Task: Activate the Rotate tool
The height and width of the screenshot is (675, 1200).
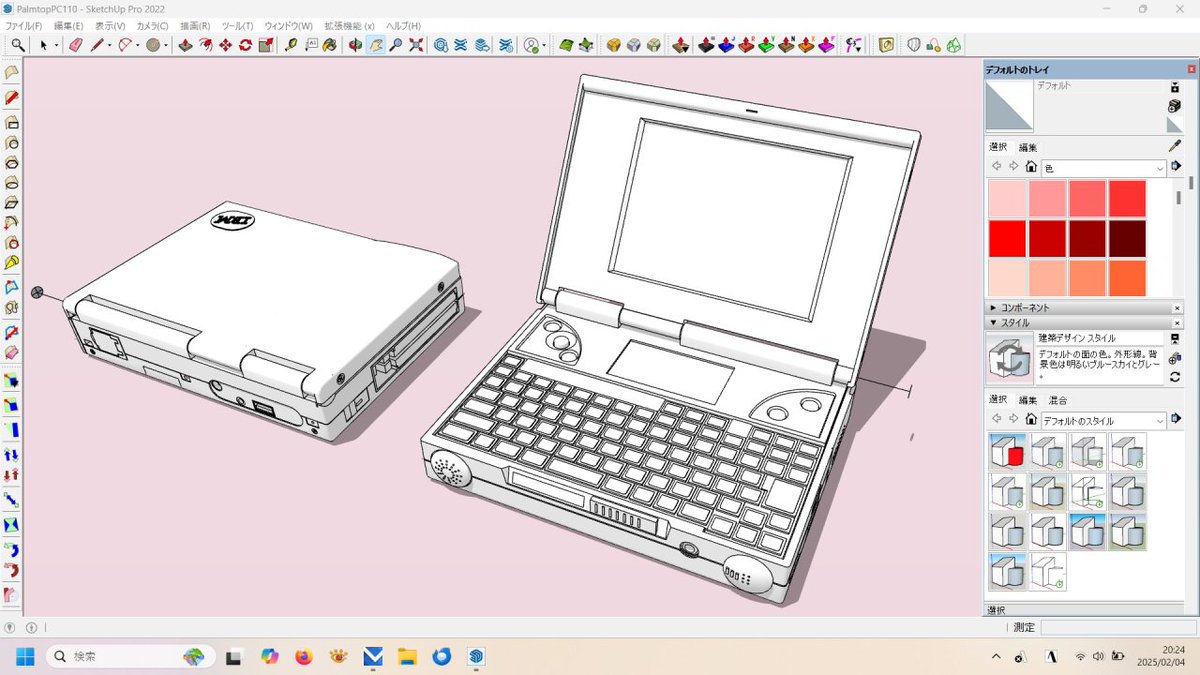Action: [x=245, y=45]
